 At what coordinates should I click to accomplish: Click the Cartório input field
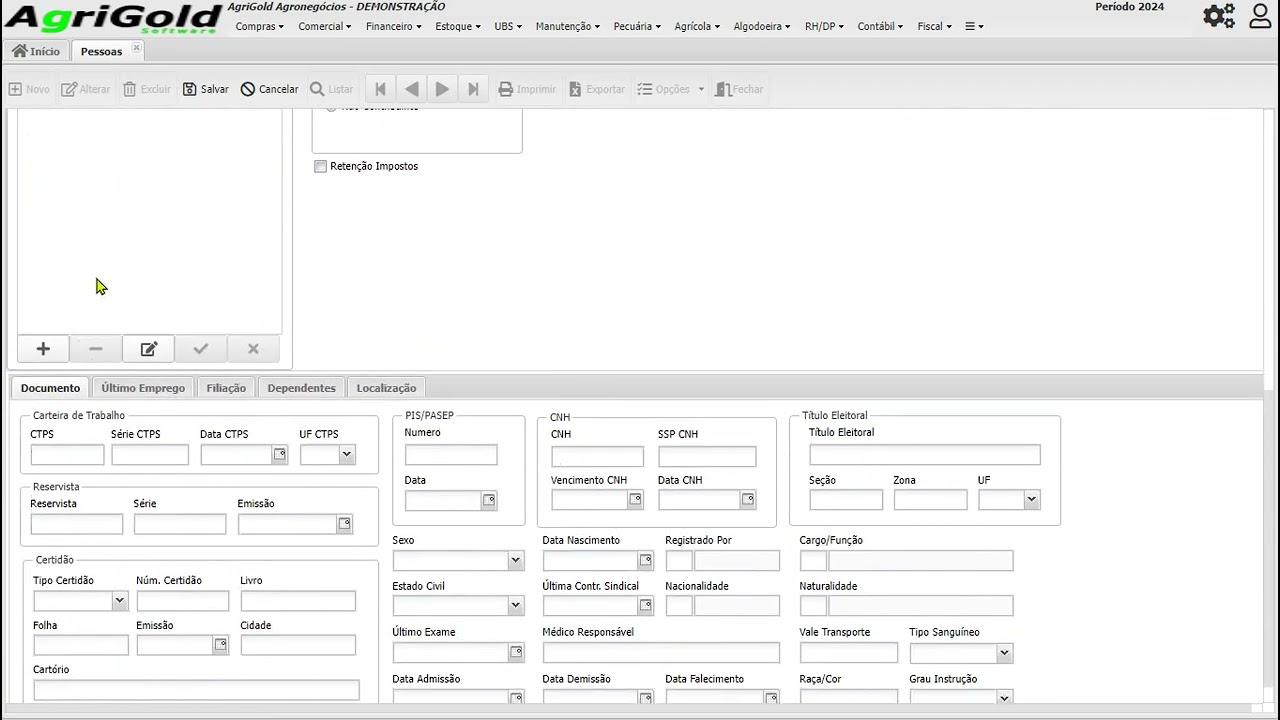click(x=196, y=690)
